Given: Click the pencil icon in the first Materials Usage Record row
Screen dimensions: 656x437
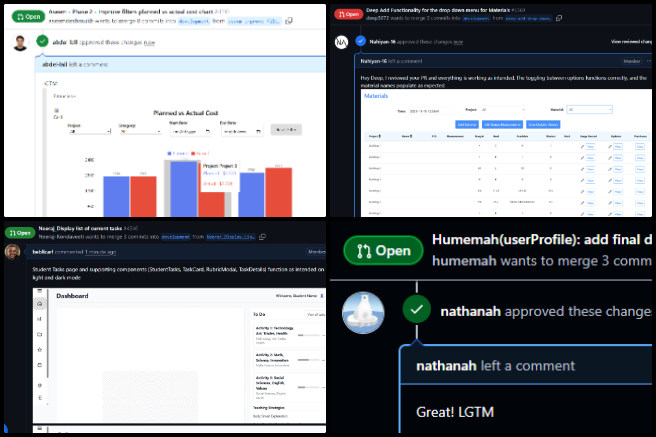Looking at the screenshot, I should (x=582, y=147).
